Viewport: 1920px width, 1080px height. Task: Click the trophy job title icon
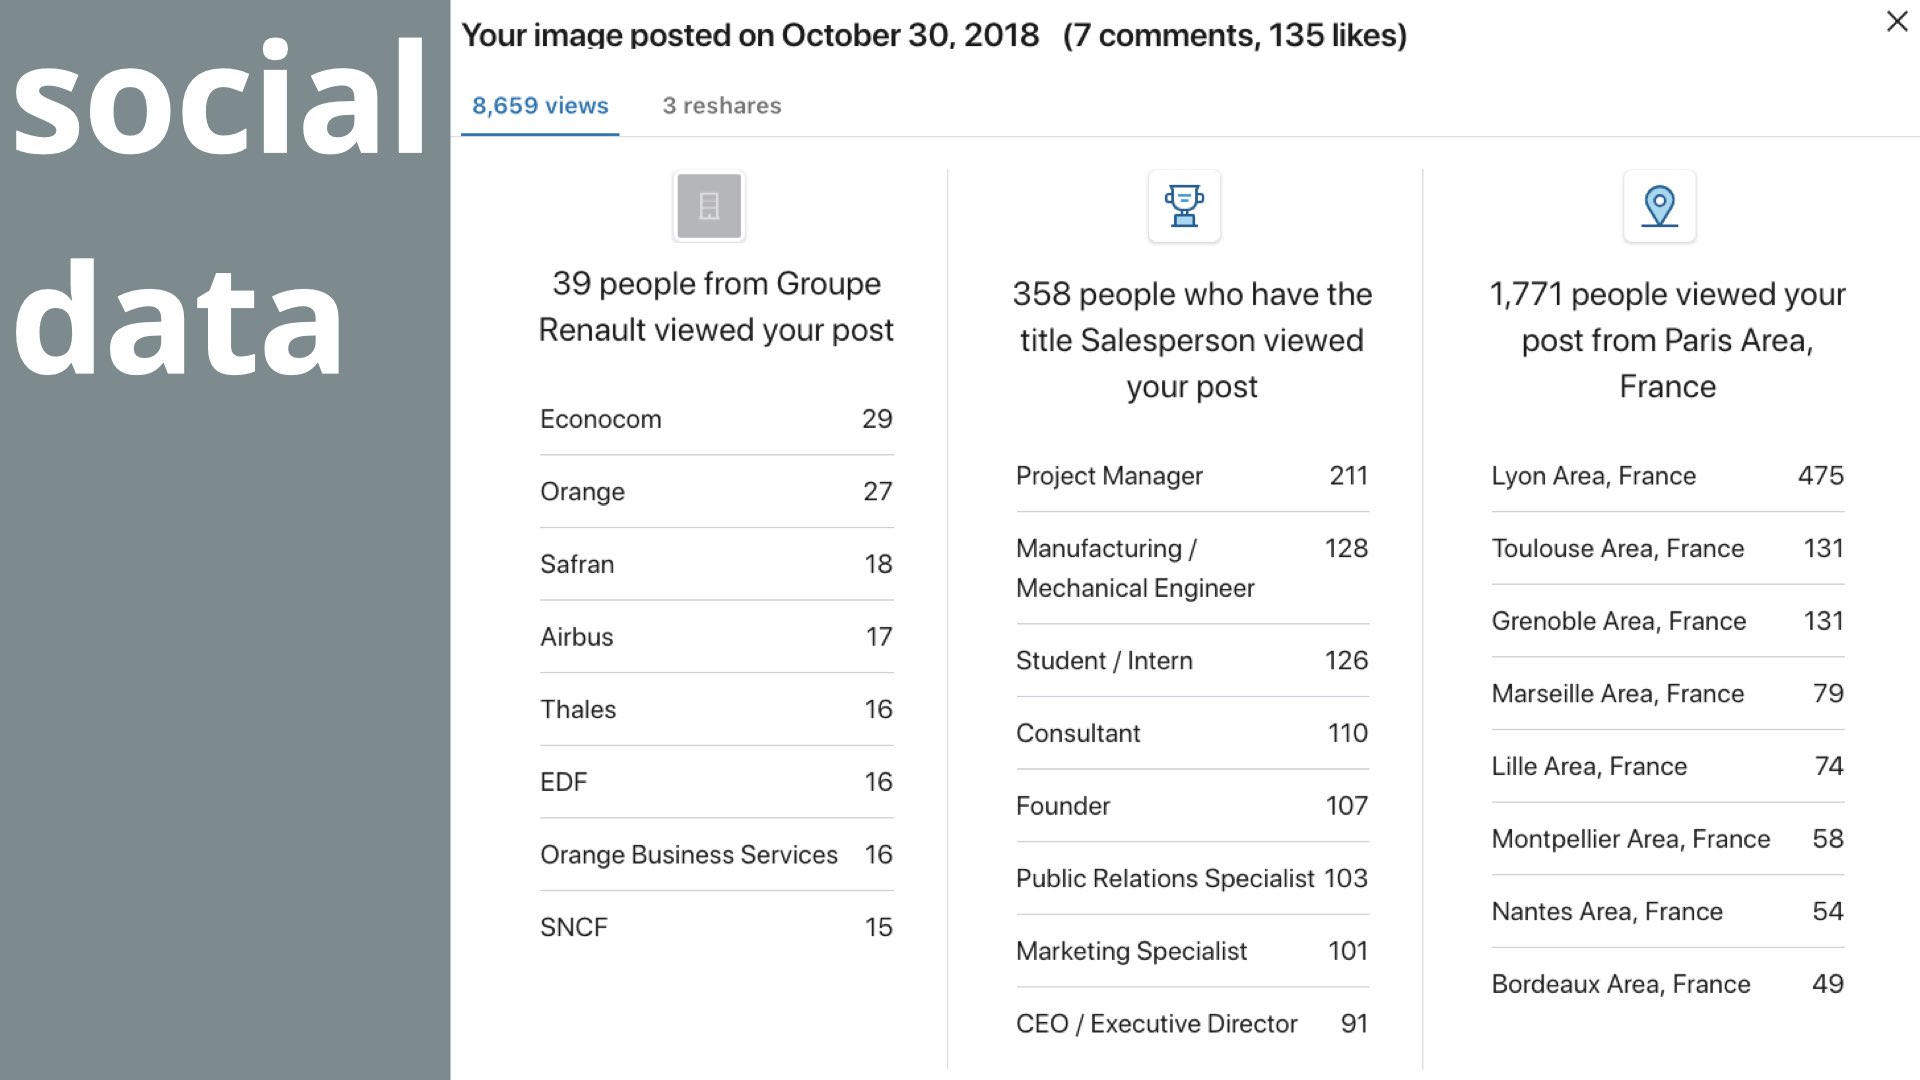coord(1184,206)
